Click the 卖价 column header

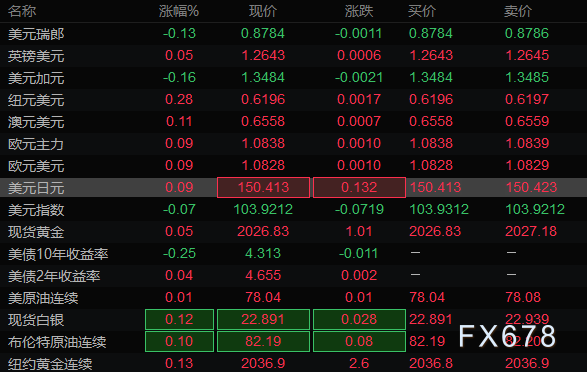518,11
